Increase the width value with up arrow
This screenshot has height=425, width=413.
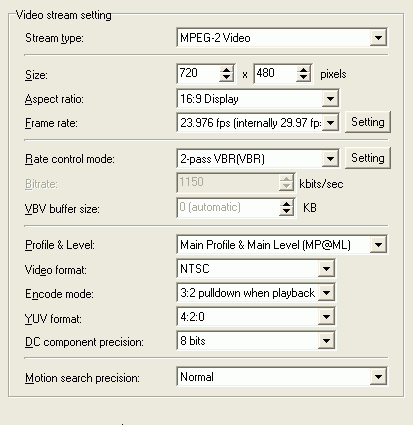click(226, 70)
